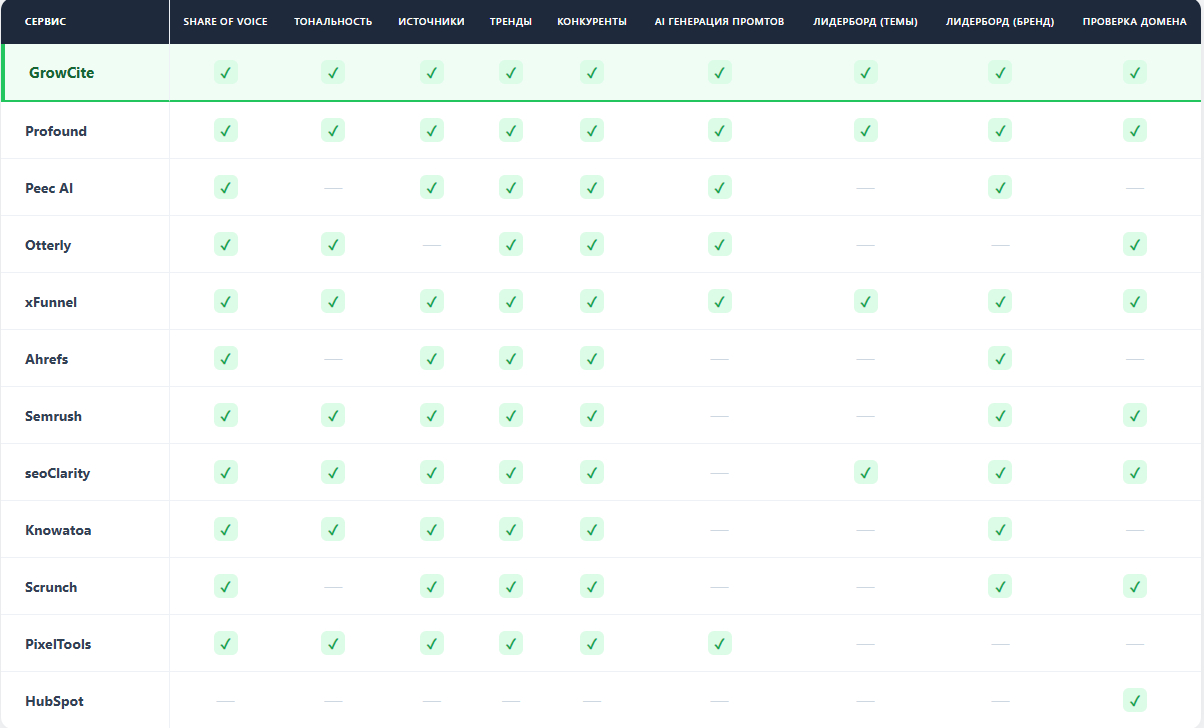Click seoClarity's Лидерборд (Темы) checkmark
The width and height of the screenshot is (1204, 728).
pos(866,472)
